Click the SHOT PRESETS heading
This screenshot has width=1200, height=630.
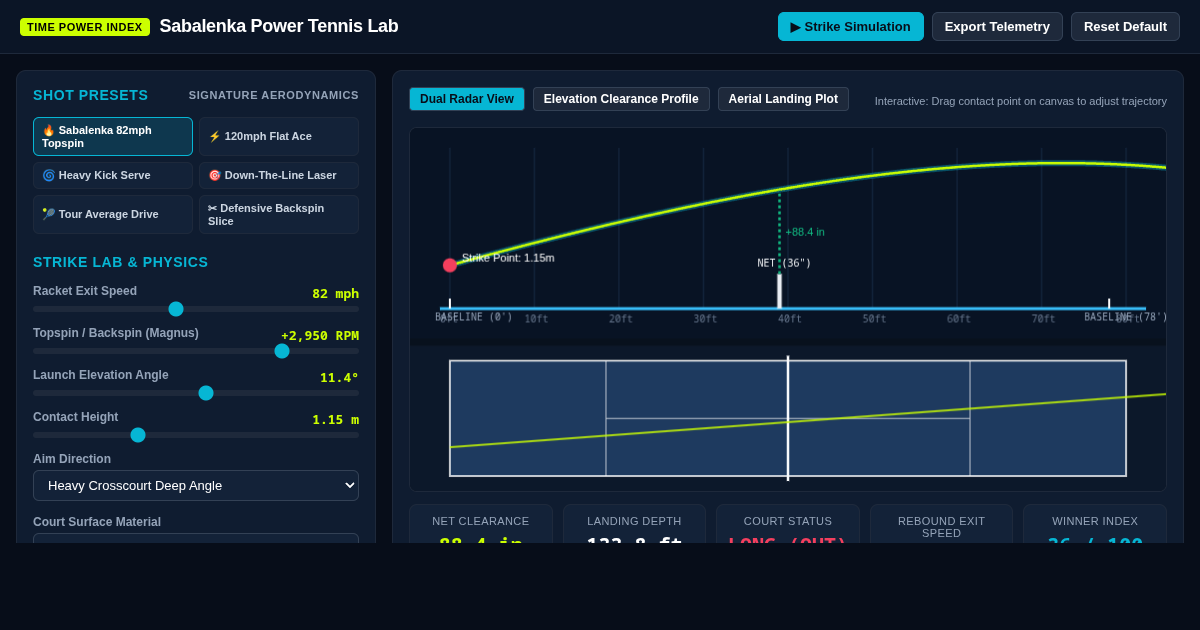pos(91,95)
